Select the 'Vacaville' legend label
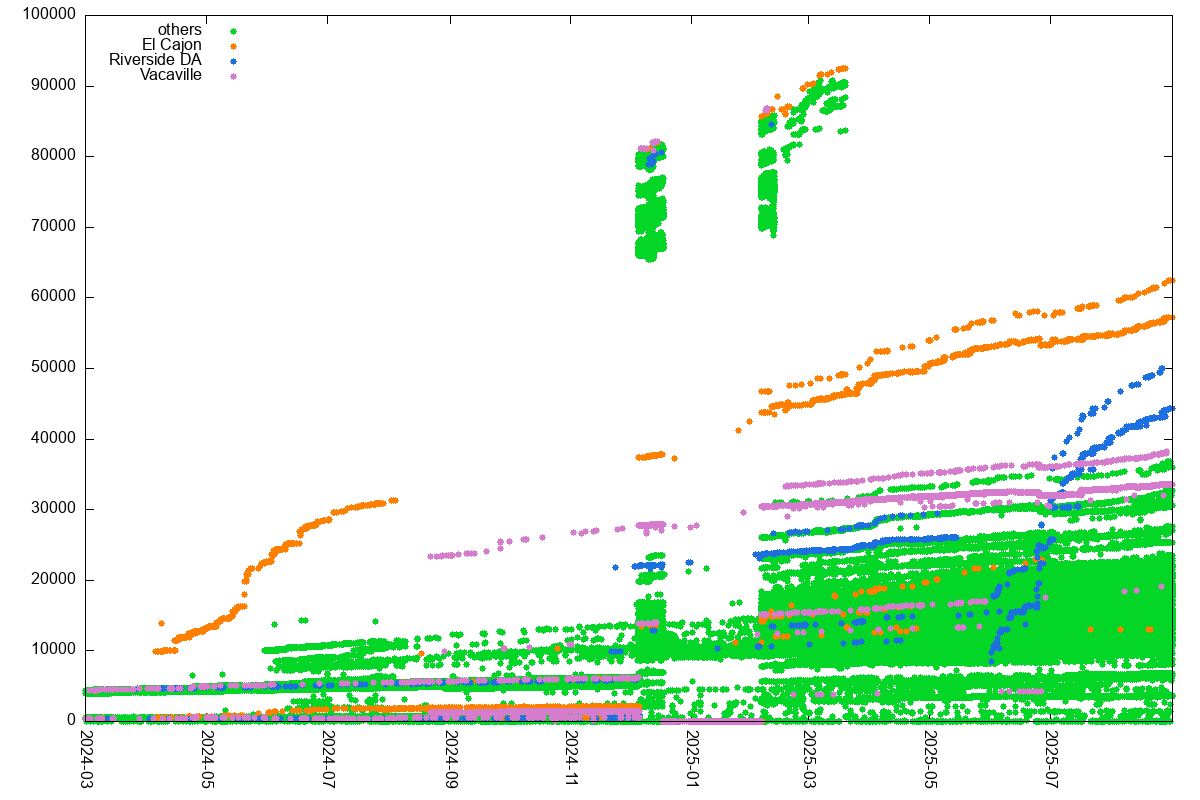The image size is (1200, 800). tap(171, 75)
